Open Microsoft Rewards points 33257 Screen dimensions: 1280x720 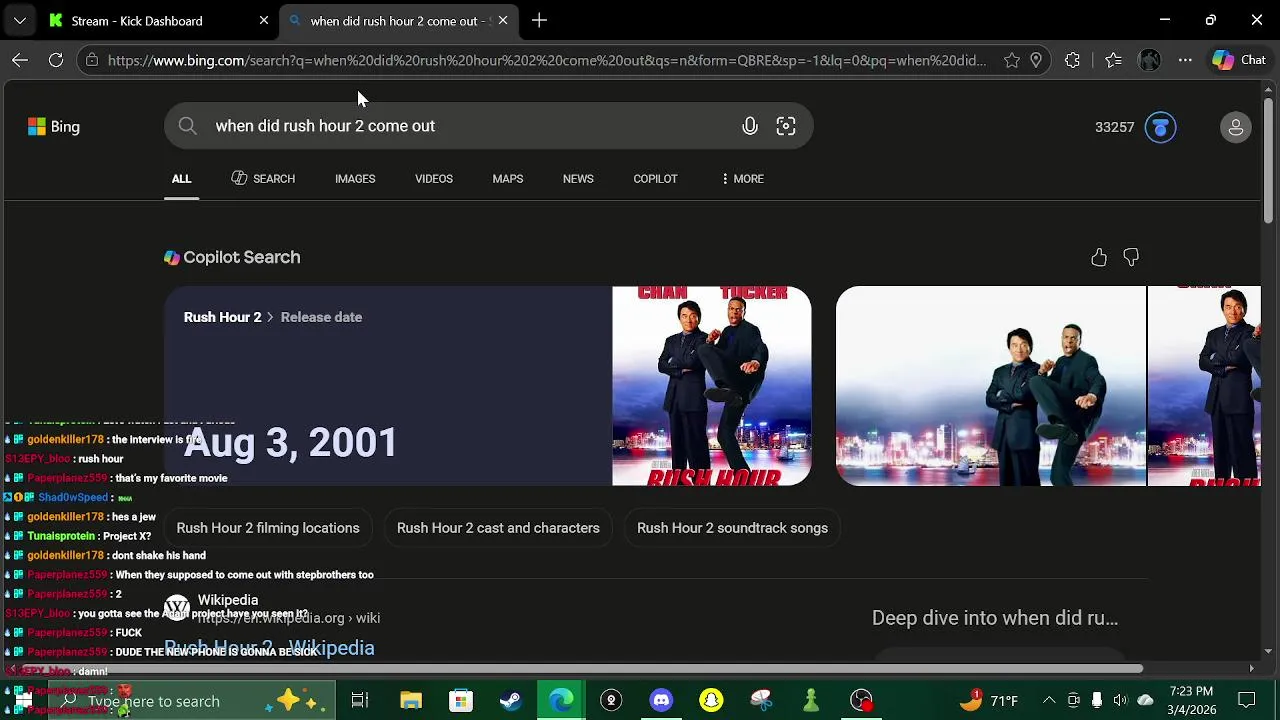1114,127
